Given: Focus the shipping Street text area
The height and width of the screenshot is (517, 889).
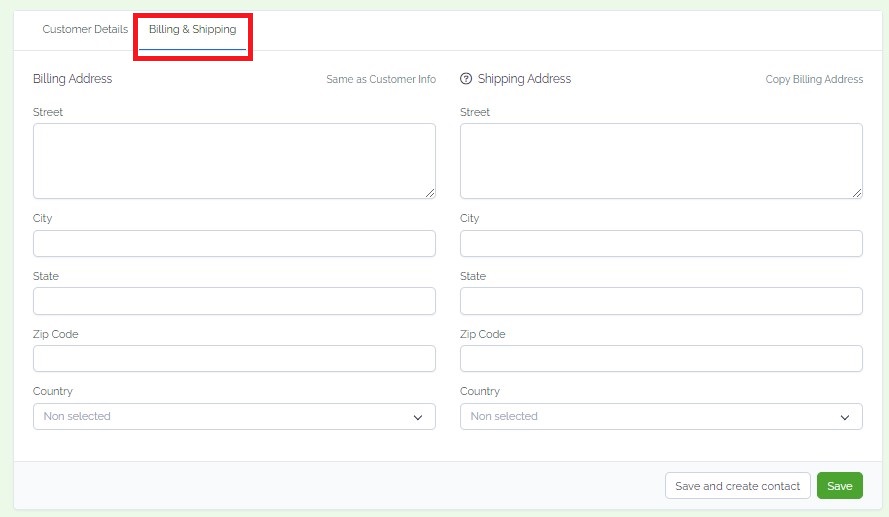Looking at the screenshot, I should pos(661,161).
